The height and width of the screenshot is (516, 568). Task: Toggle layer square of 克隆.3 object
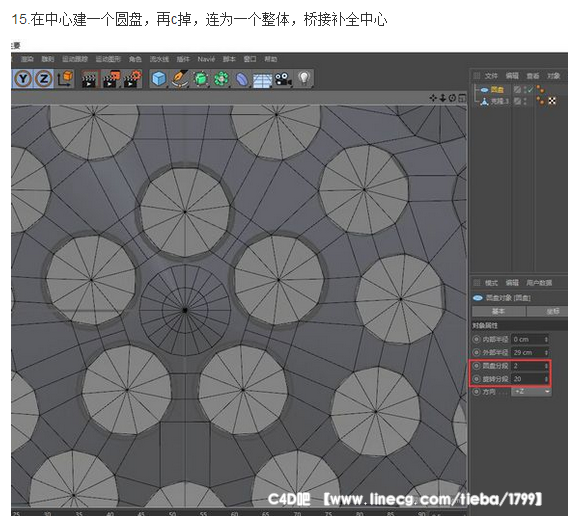click(517, 101)
